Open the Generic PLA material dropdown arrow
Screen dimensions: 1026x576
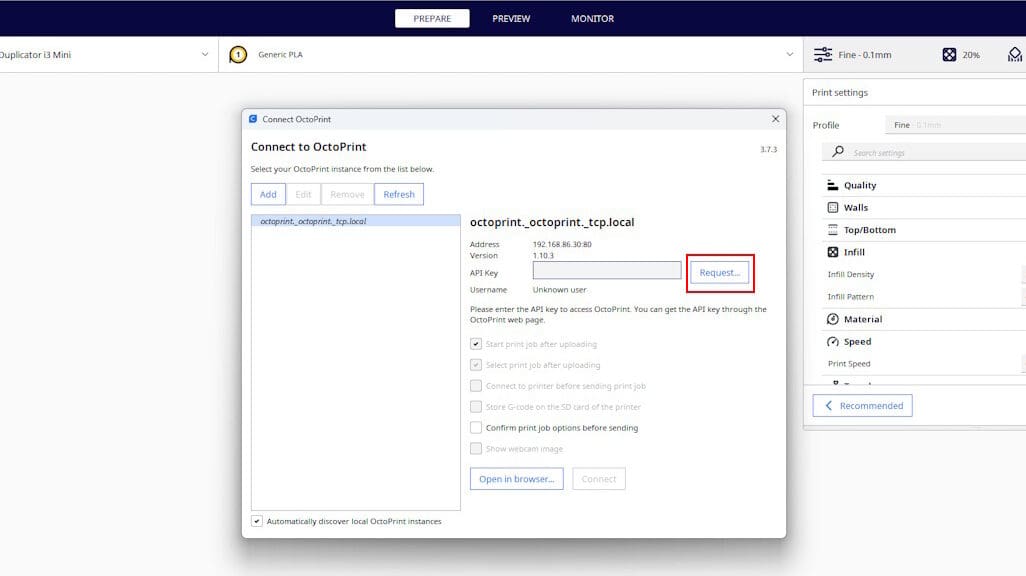pyautogui.click(x=789, y=54)
